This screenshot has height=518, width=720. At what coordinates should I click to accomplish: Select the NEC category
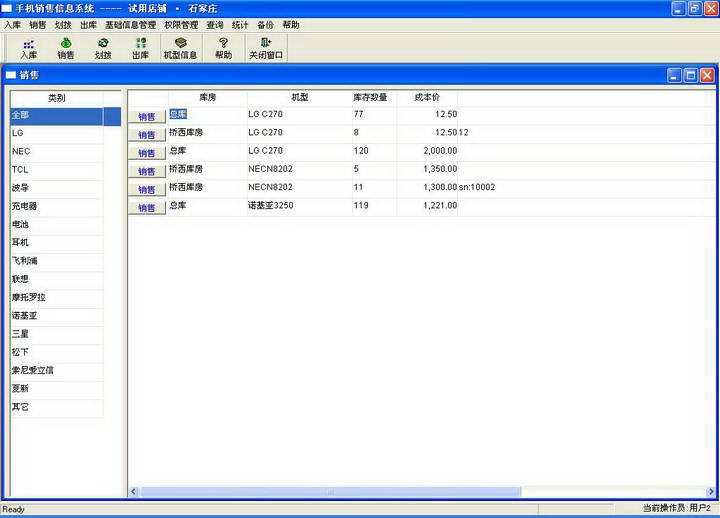click(56, 152)
